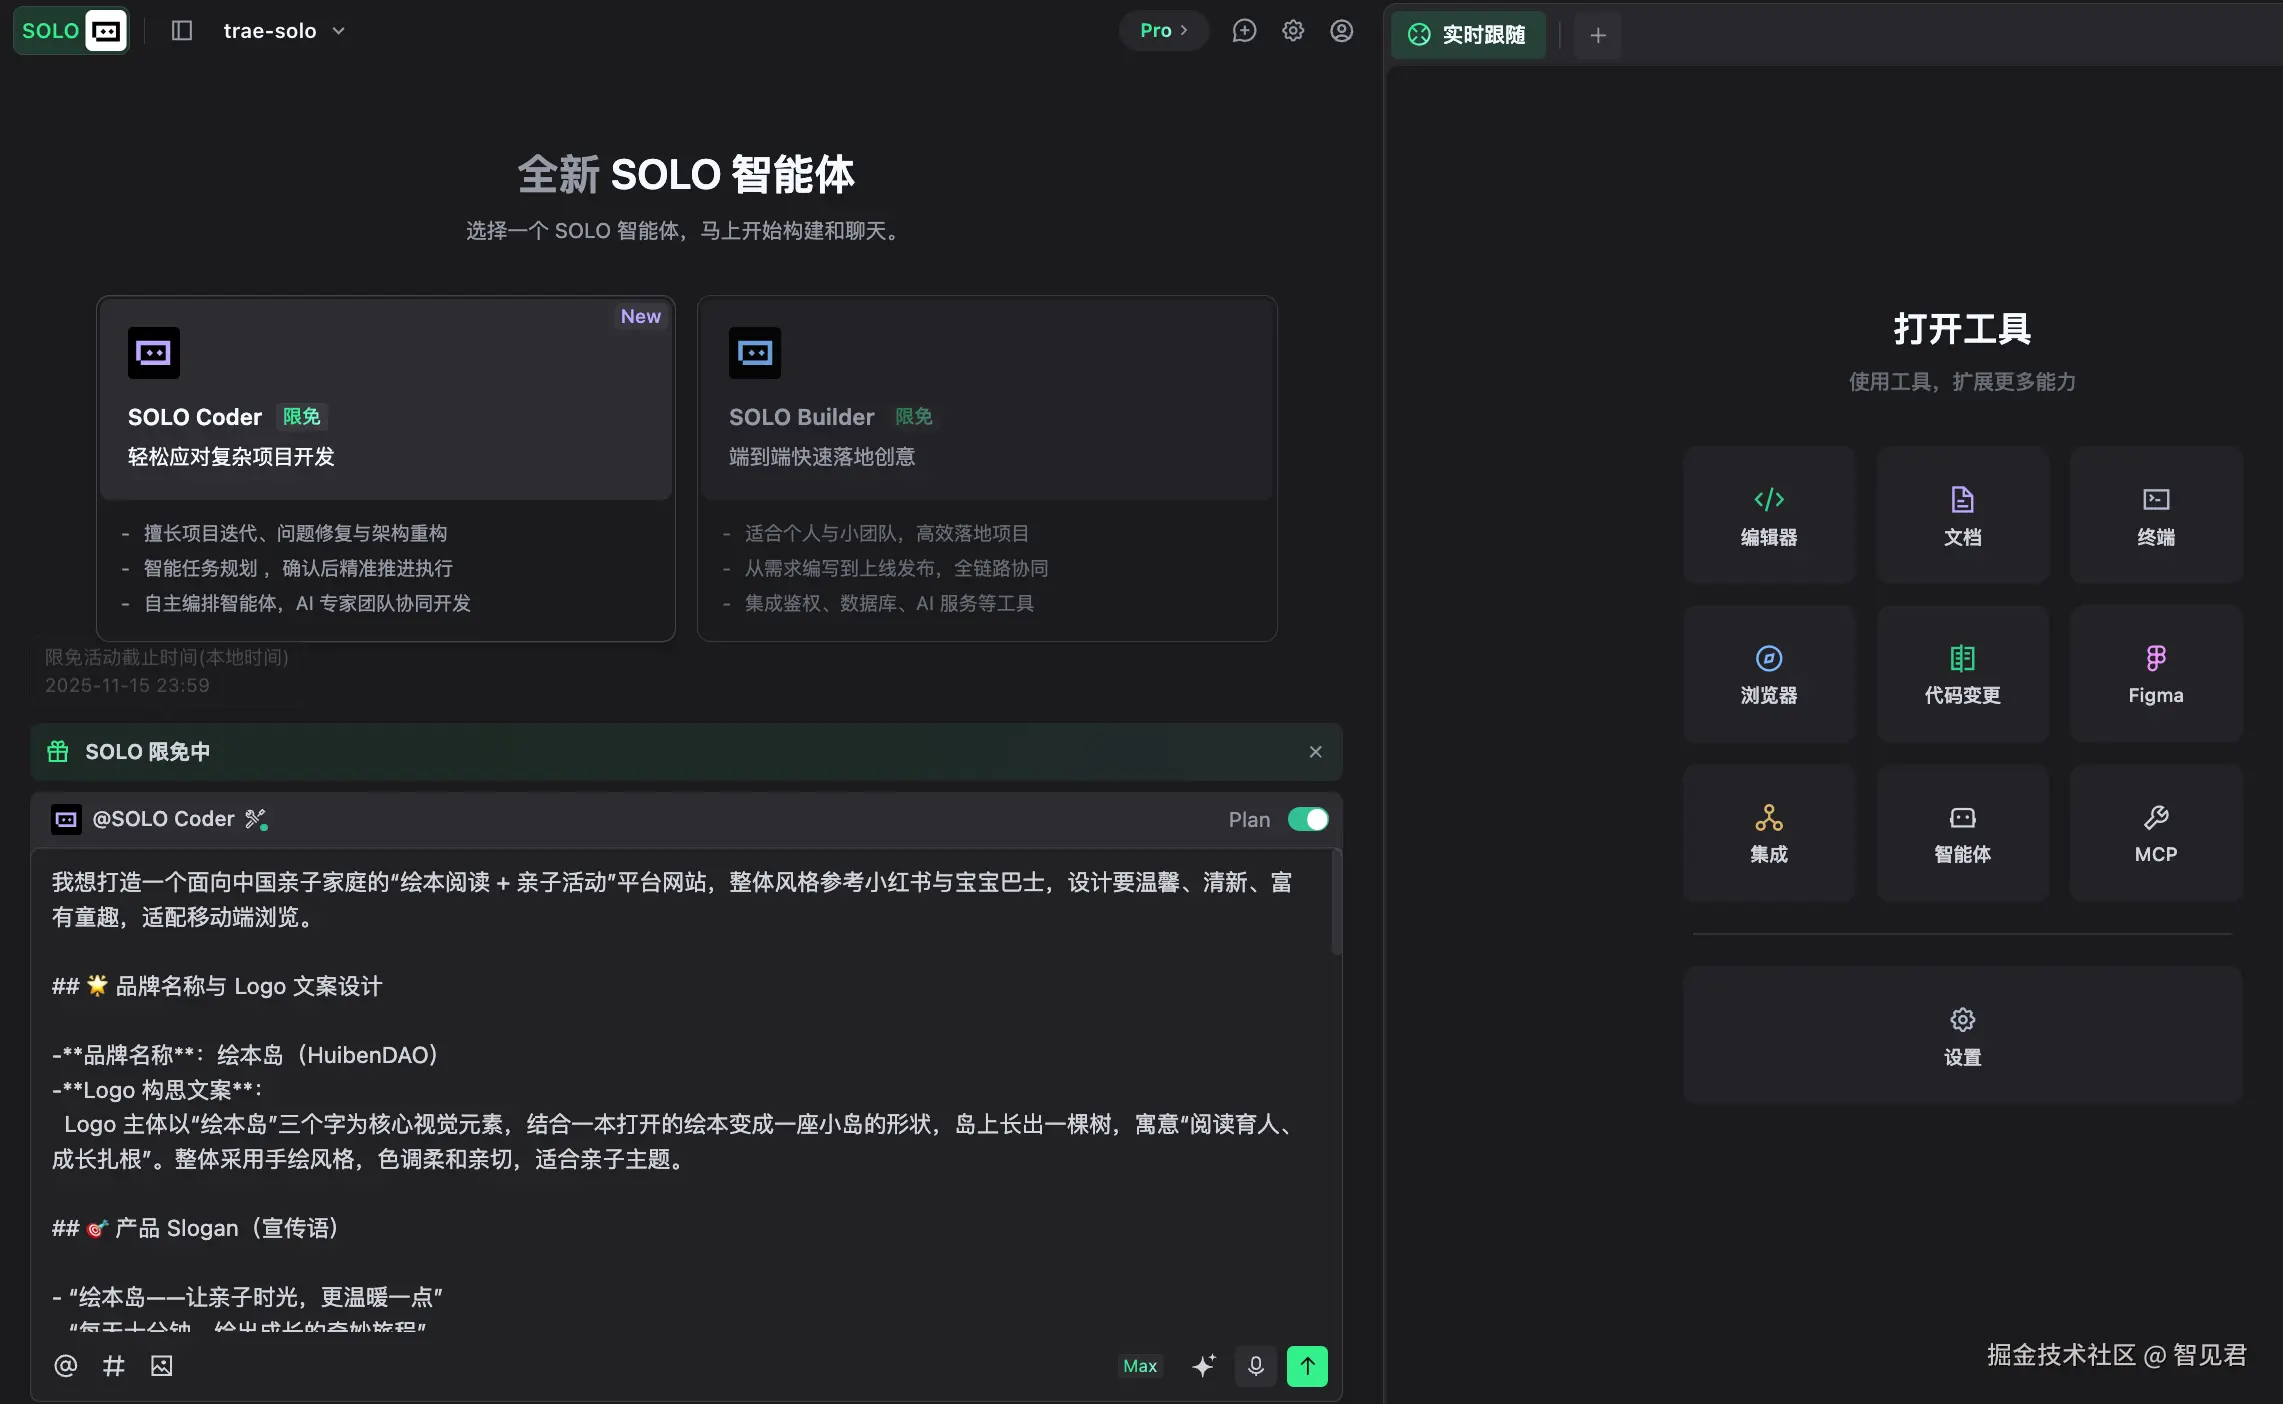Open the 编辑器 (editor) tool
2283x1404 pixels.
coord(1768,515)
